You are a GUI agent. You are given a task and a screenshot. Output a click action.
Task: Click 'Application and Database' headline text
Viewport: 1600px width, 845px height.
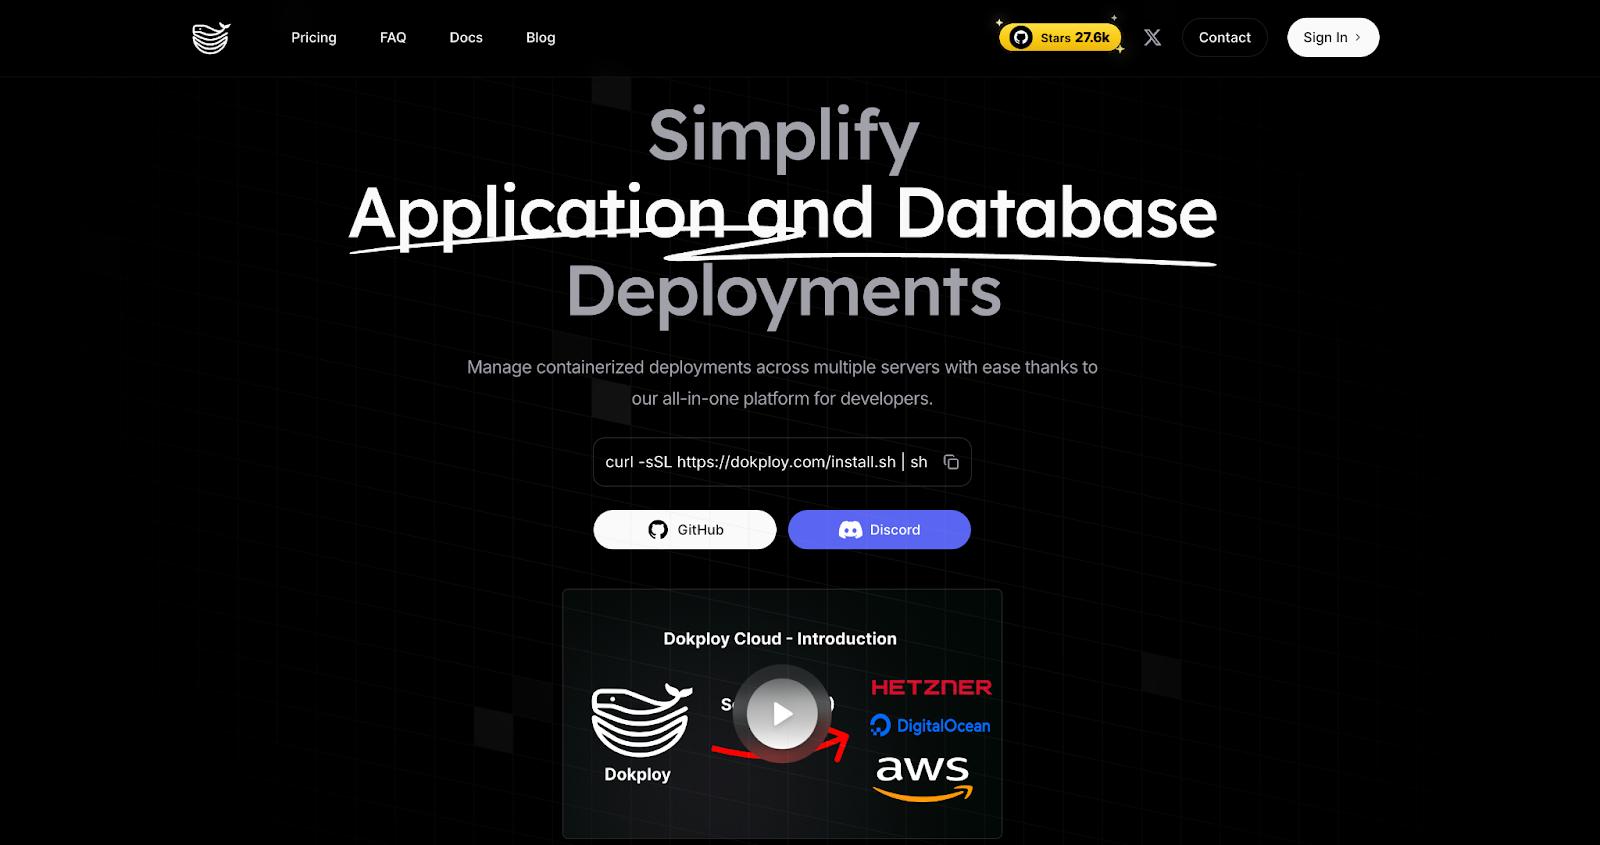coord(783,213)
